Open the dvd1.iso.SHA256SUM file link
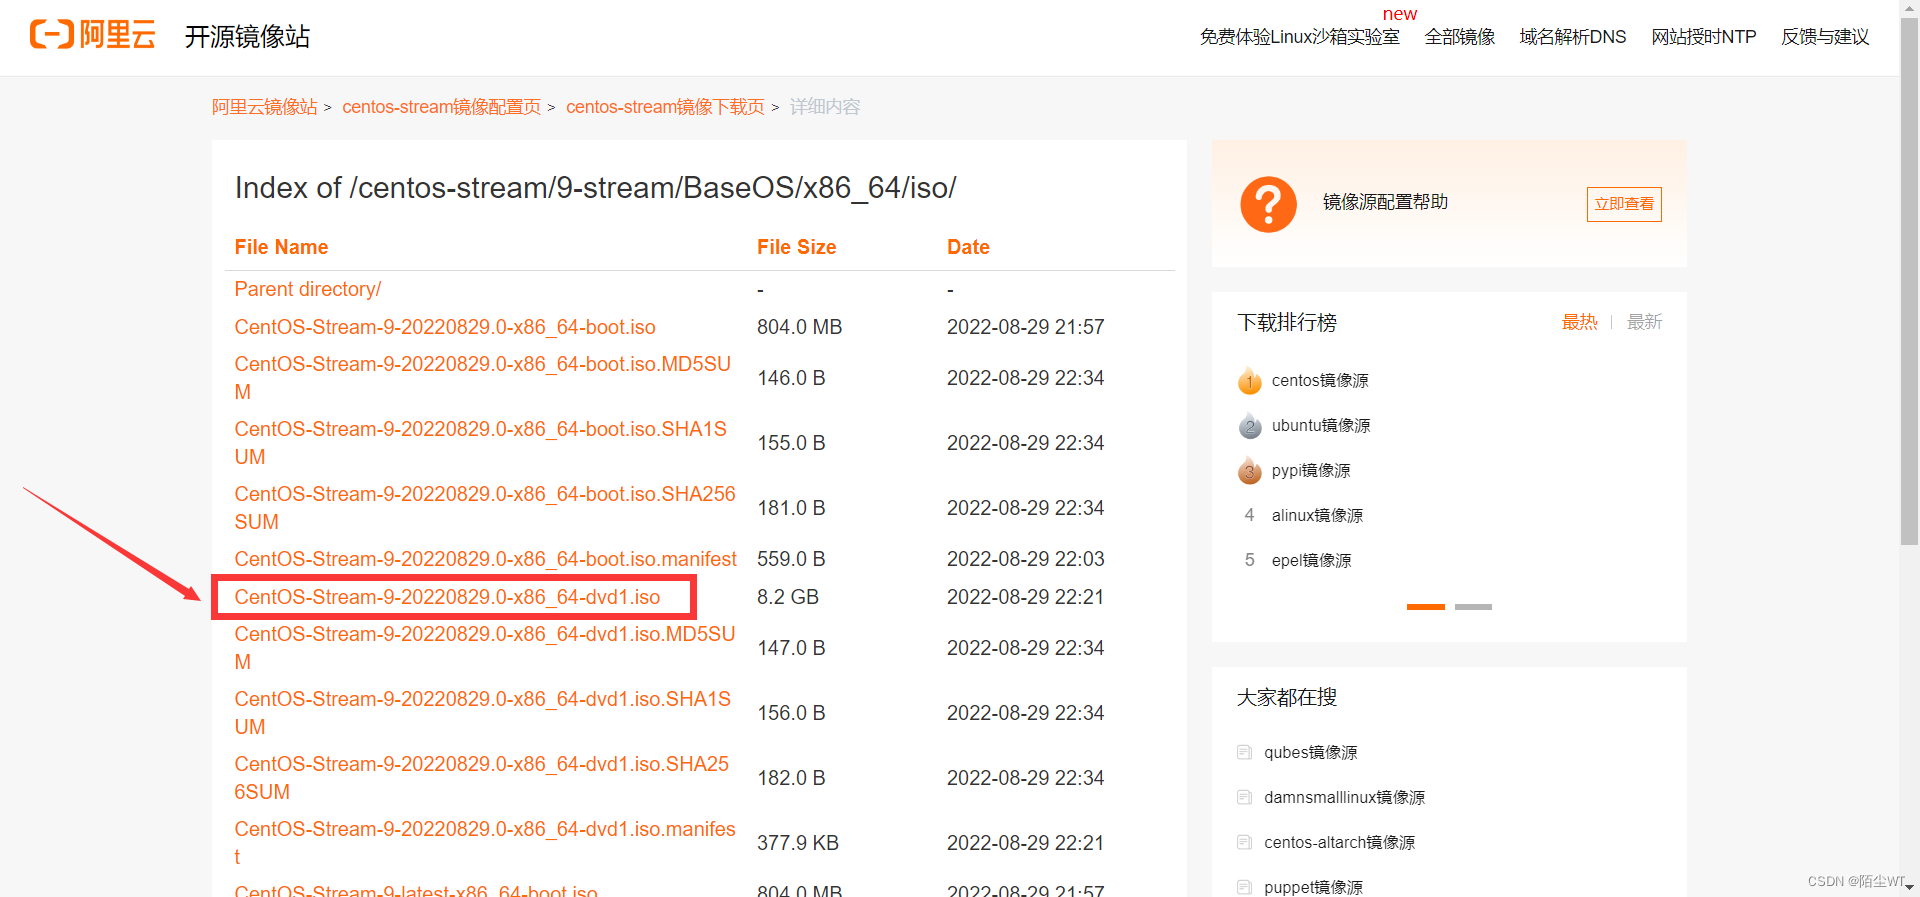Image resolution: width=1920 pixels, height=897 pixels. click(x=482, y=778)
